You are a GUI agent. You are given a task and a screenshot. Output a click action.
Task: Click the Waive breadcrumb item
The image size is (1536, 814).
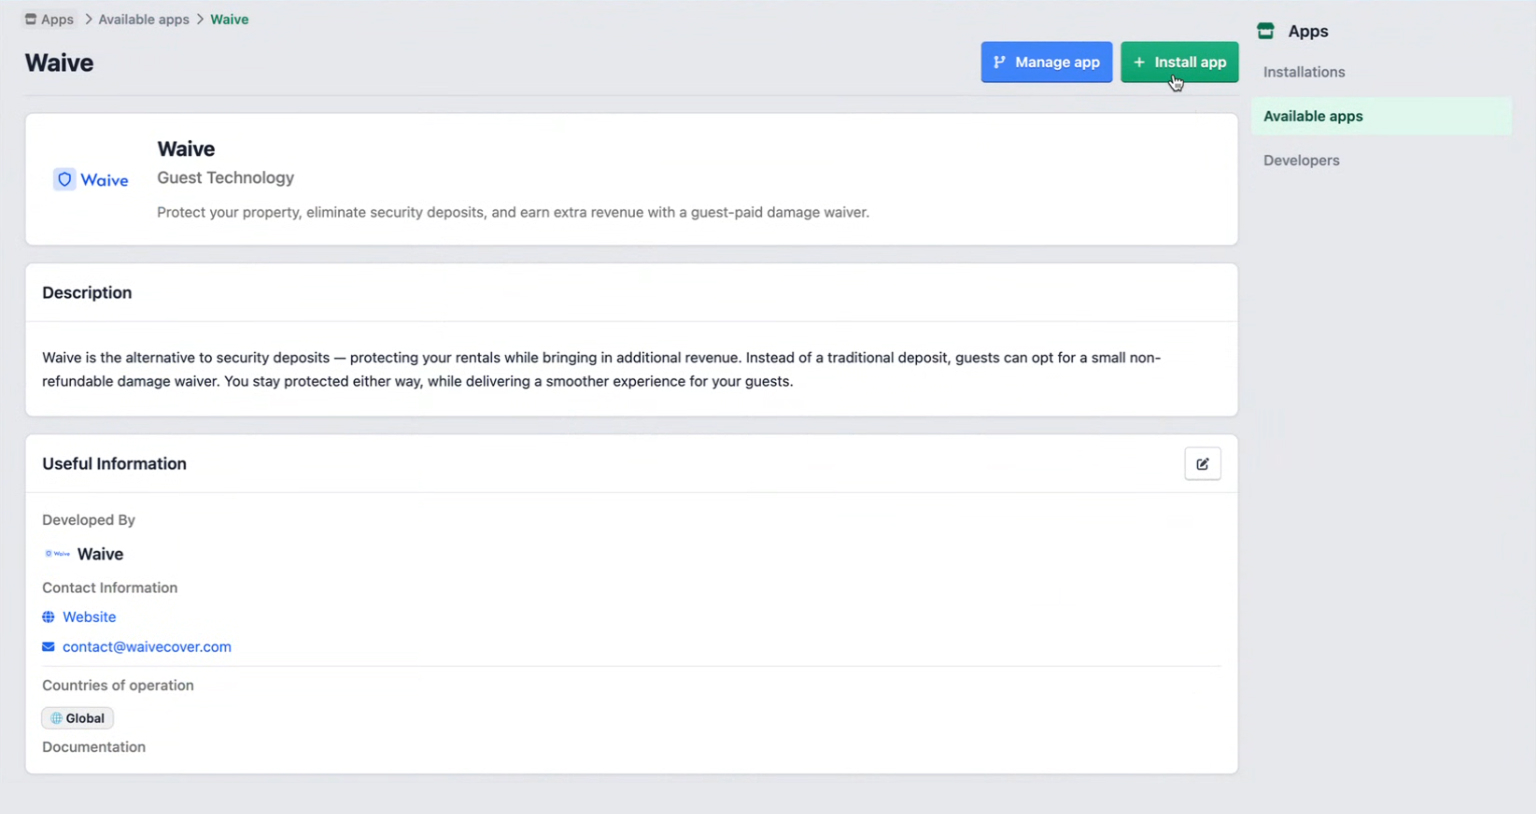(x=229, y=19)
